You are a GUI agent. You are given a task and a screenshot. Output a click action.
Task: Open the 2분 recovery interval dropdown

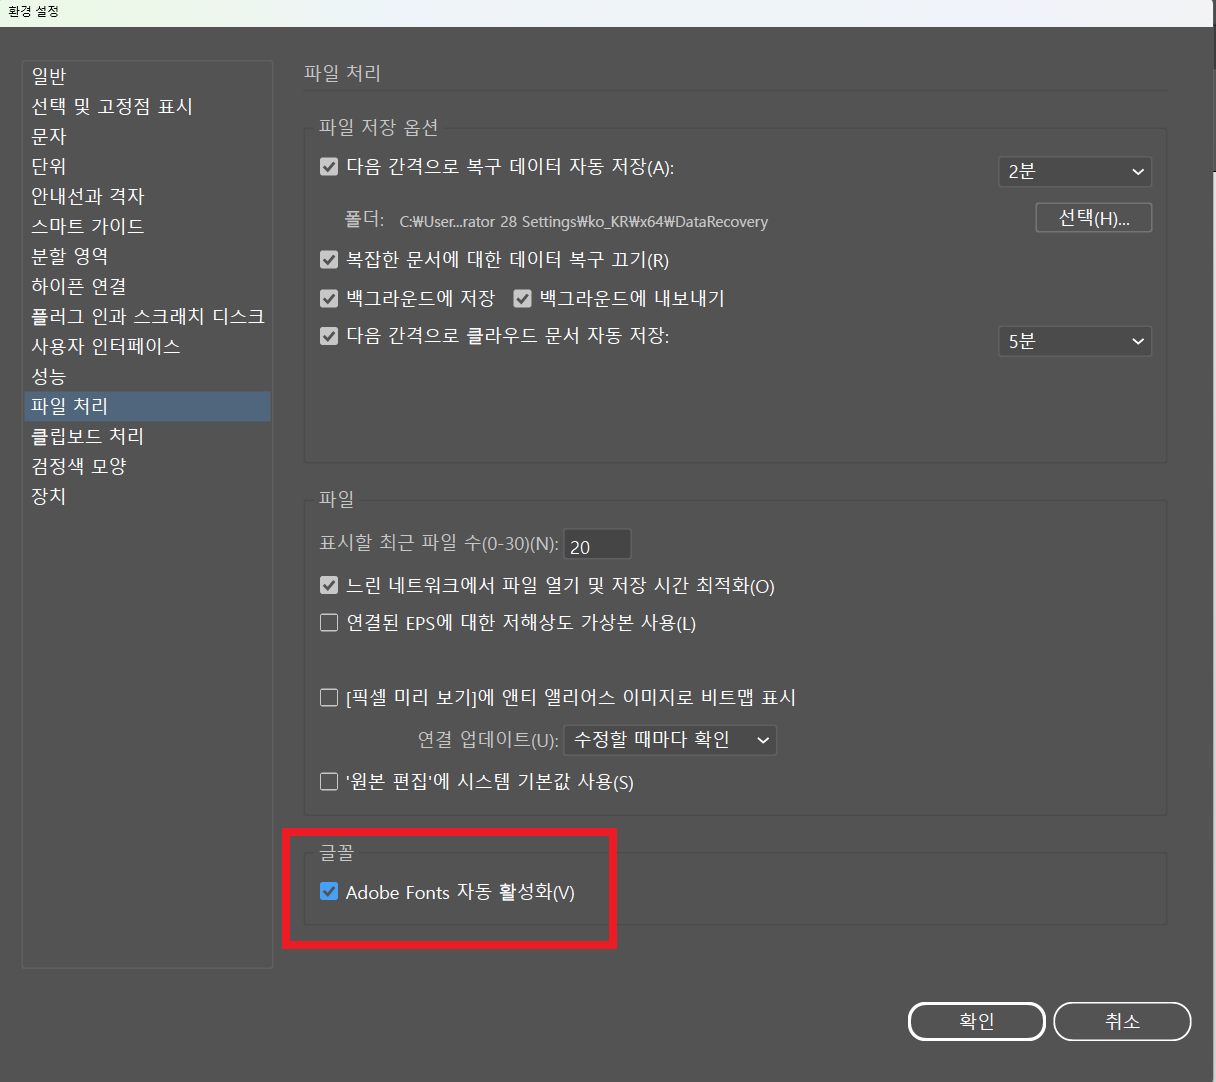tap(1075, 171)
